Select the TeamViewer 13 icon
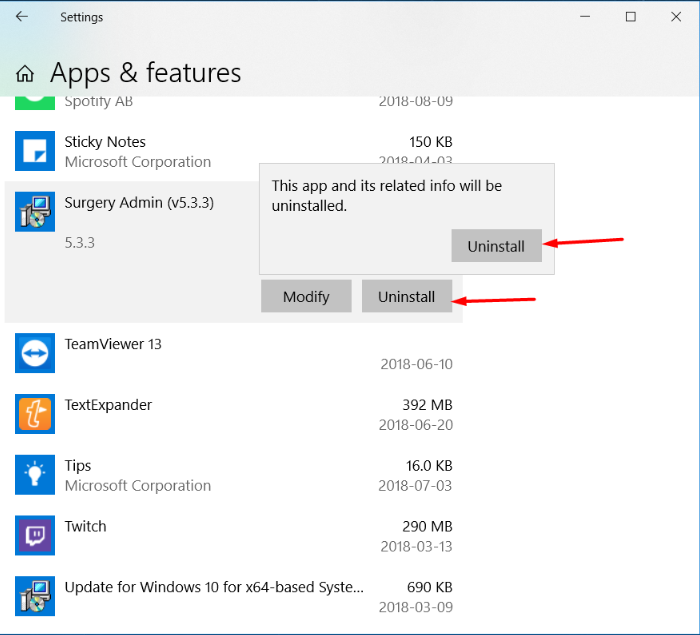Image resolution: width=700 pixels, height=635 pixels. (x=35, y=353)
